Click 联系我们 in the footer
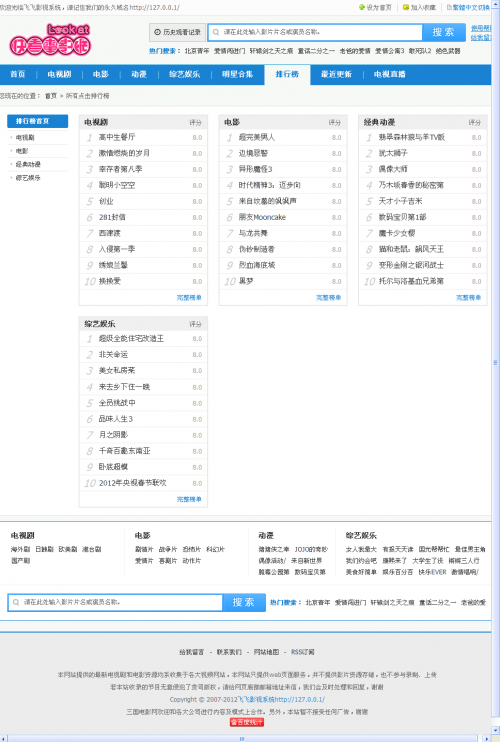The image size is (500, 742). tap(229, 652)
